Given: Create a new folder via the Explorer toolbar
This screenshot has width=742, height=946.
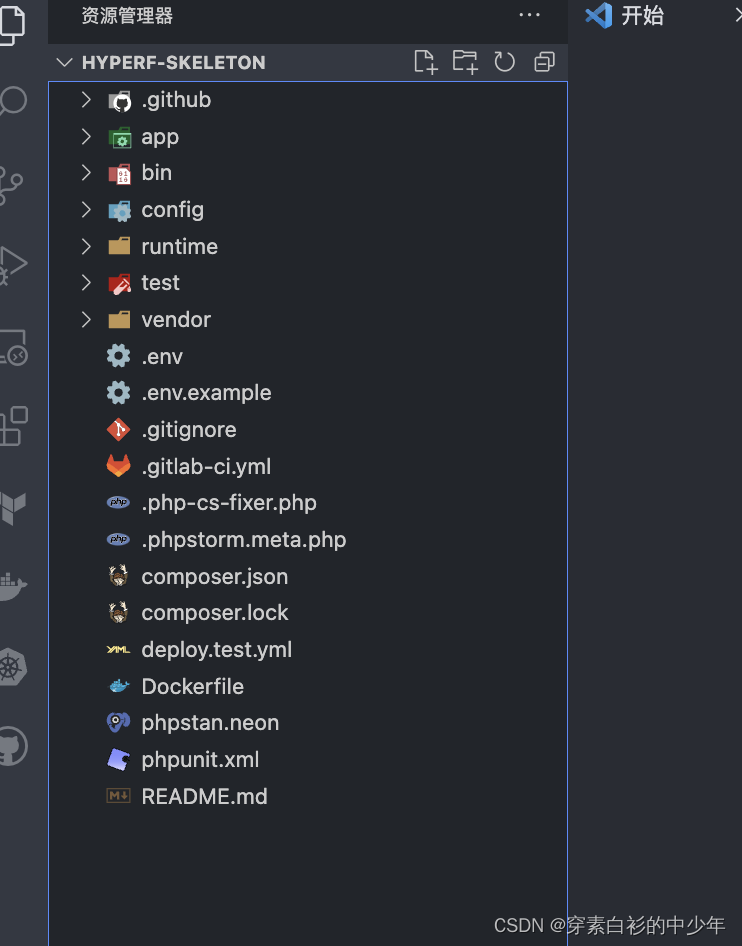Looking at the screenshot, I should tap(465, 62).
